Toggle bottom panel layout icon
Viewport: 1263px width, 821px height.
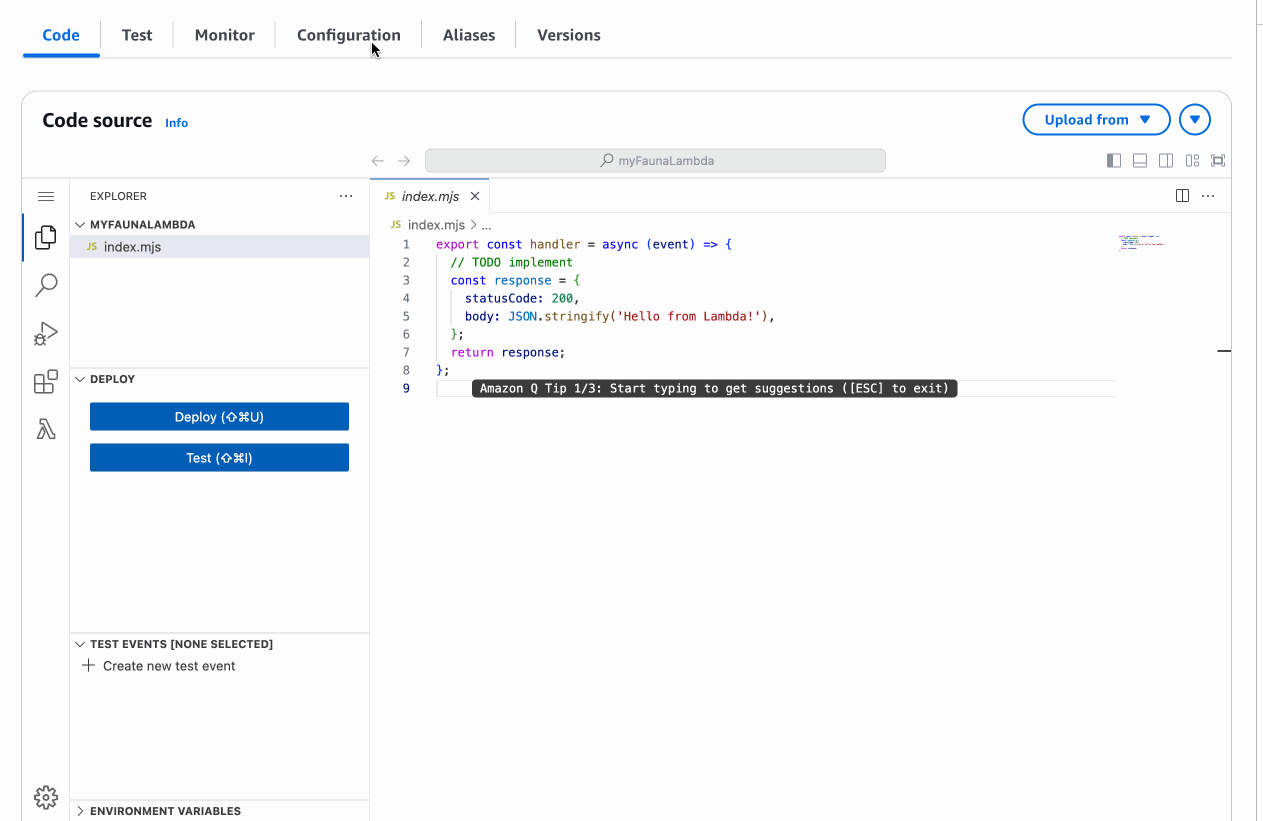[x=1140, y=160]
